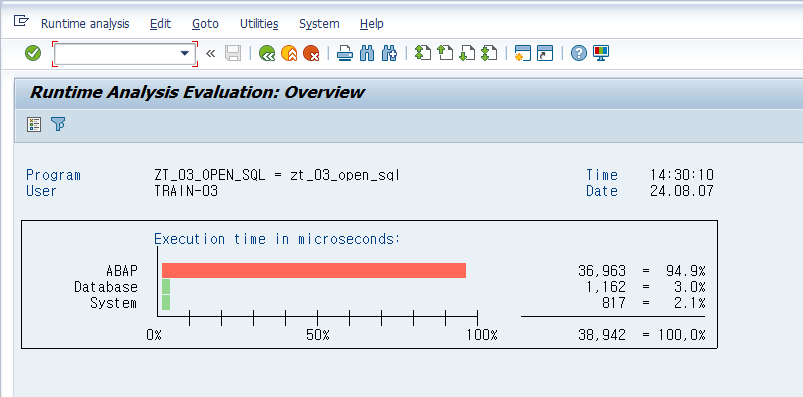Click the 'Execution time in microseconds:' heading
The width and height of the screenshot is (803, 397).
(277, 239)
